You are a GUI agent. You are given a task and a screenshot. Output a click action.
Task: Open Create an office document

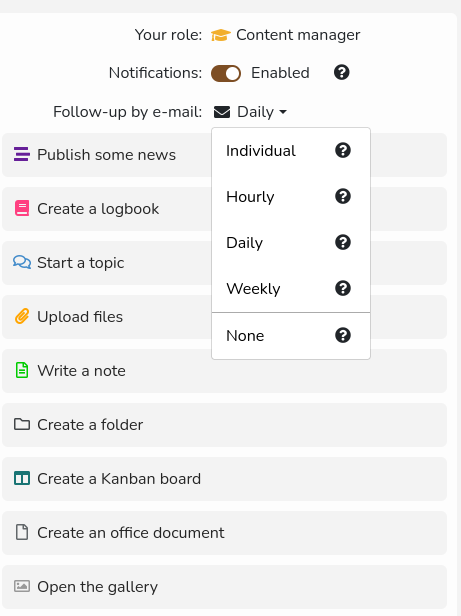click(x=224, y=533)
